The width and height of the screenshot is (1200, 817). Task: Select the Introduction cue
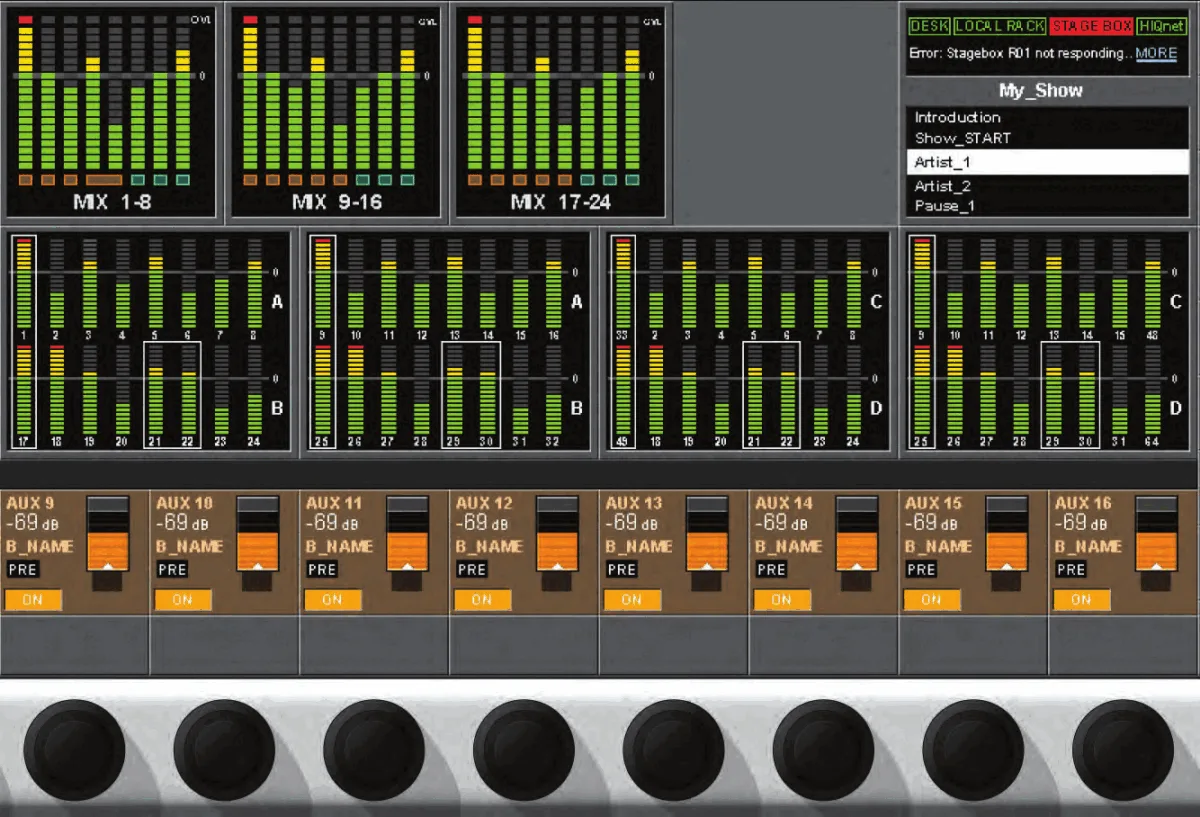click(1048, 117)
